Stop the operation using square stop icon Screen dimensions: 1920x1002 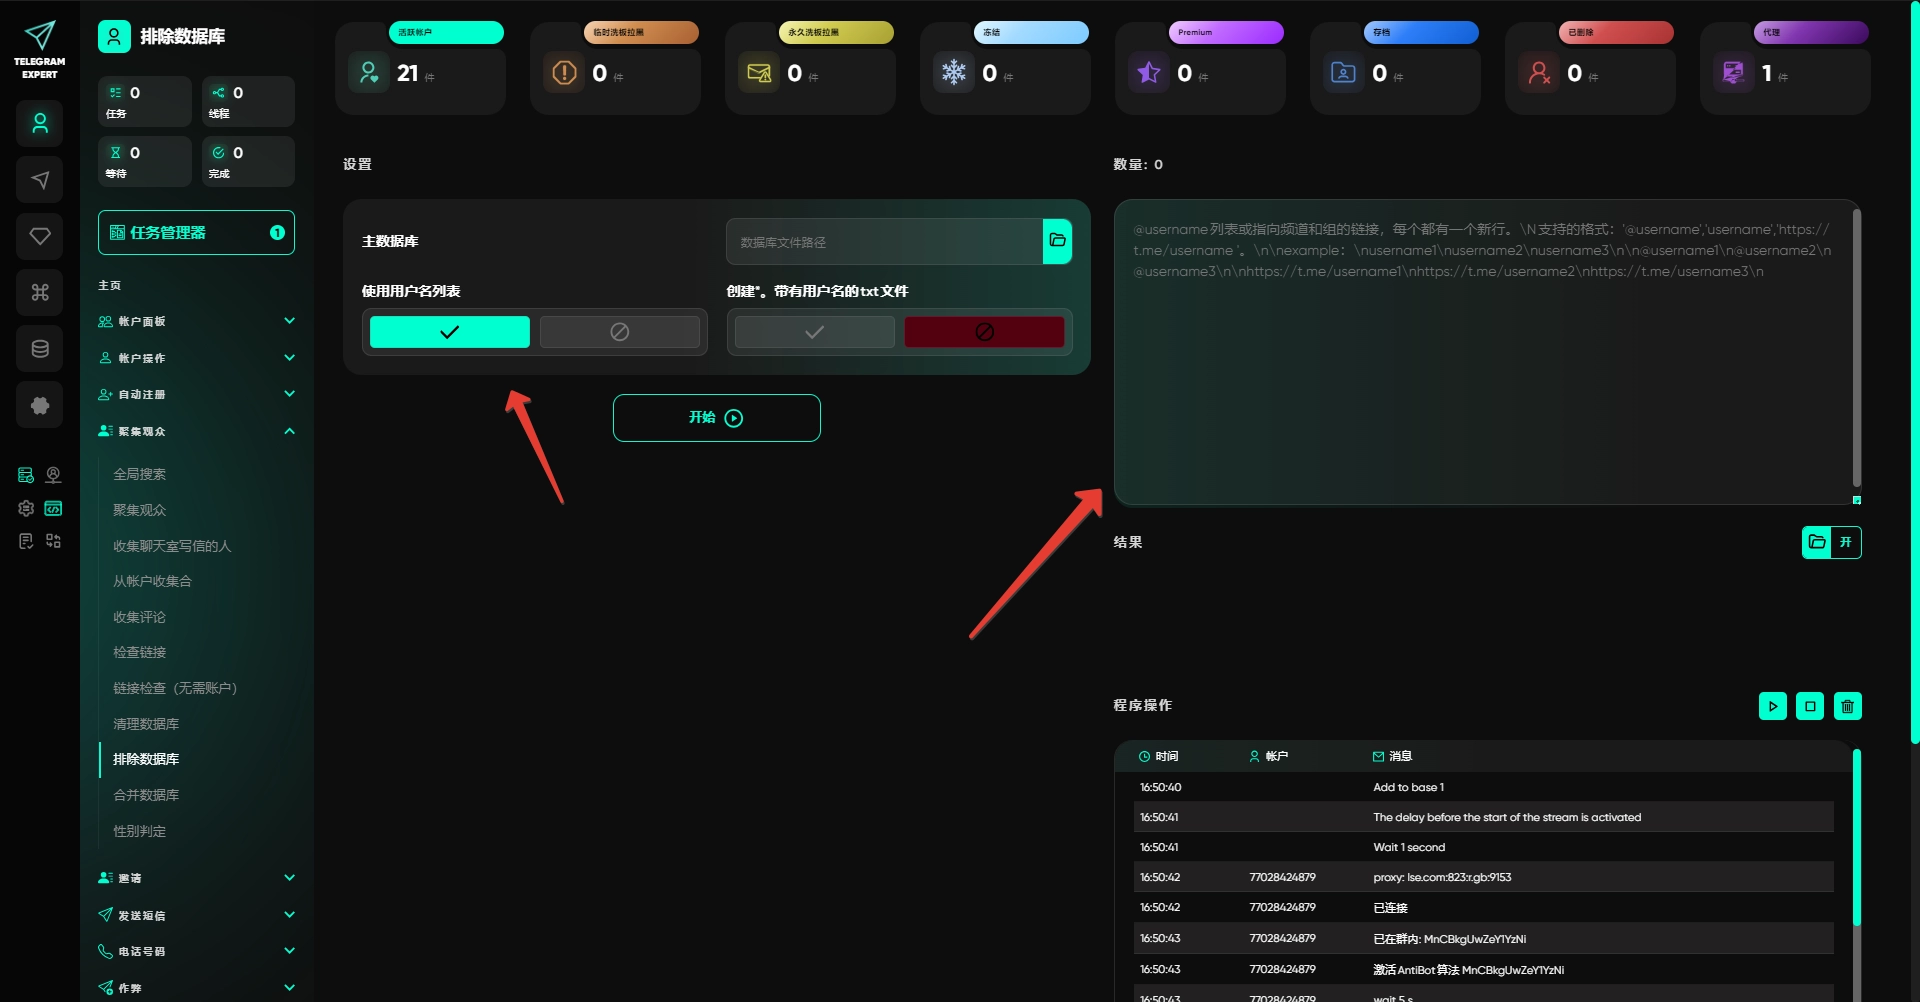point(1810,706)
